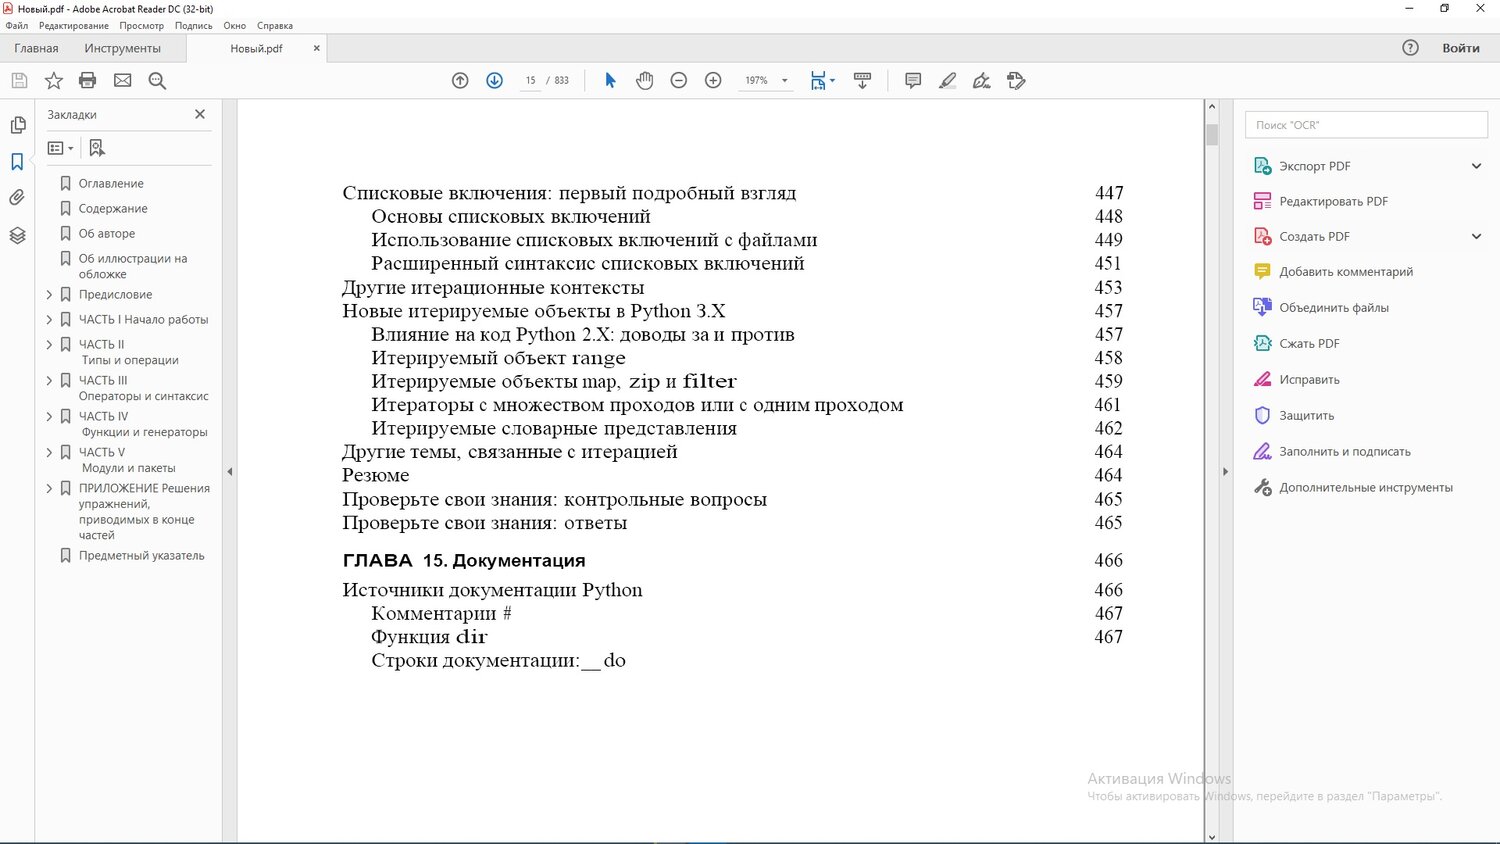Jump to Содержание bookmark
Image resolution: width=1500 pixels, height=844 pixels.
point(113,209)
